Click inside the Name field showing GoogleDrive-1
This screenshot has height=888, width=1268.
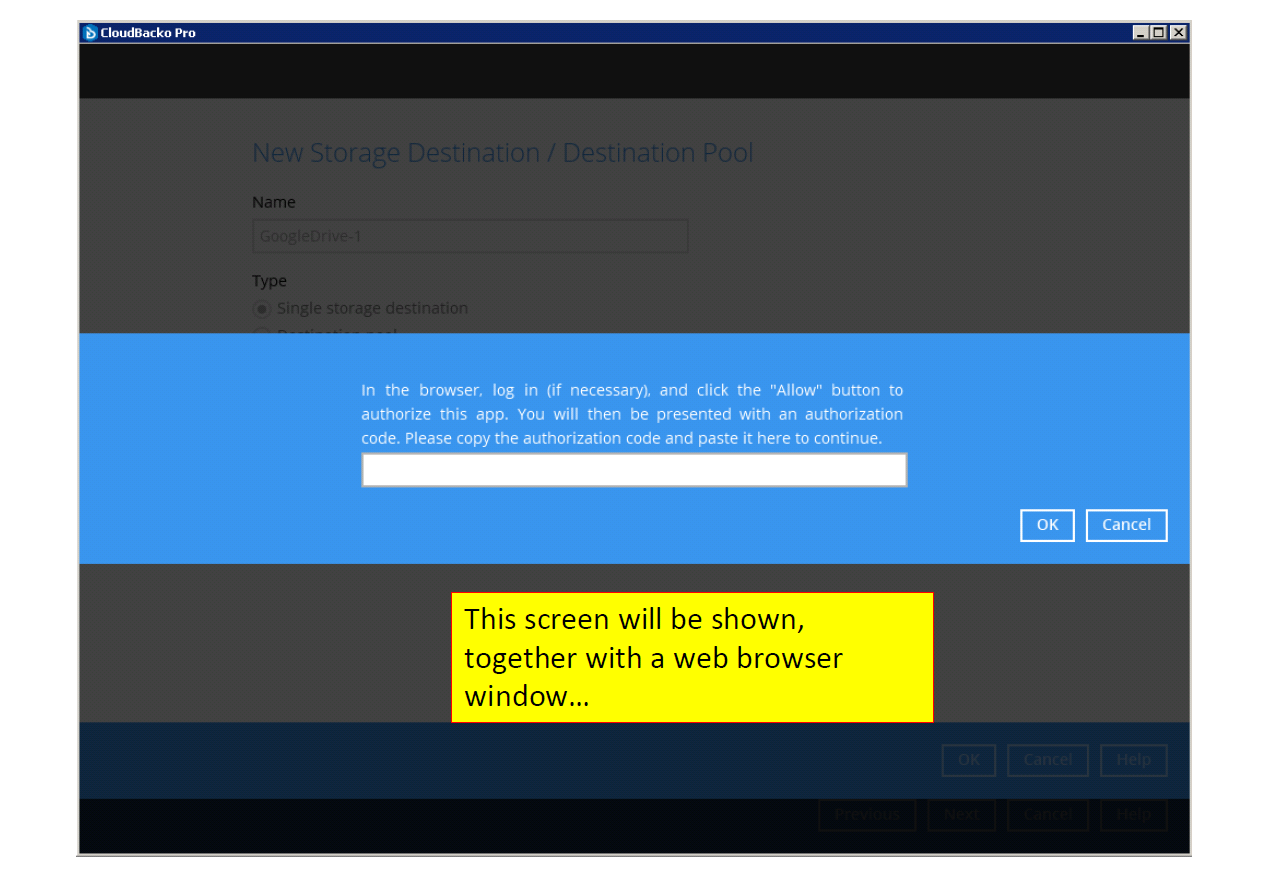(x=470, y=236)
